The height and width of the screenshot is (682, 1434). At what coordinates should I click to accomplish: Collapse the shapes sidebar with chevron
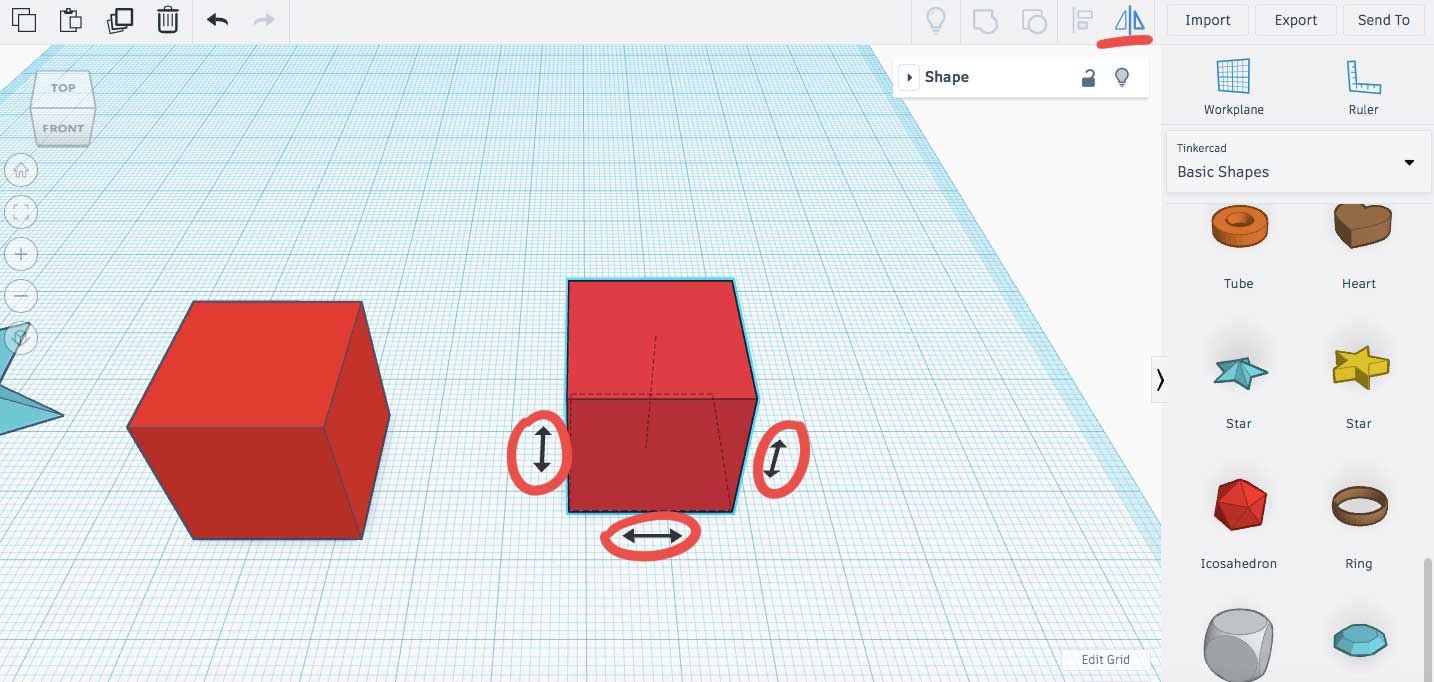tap(1159, 380)
